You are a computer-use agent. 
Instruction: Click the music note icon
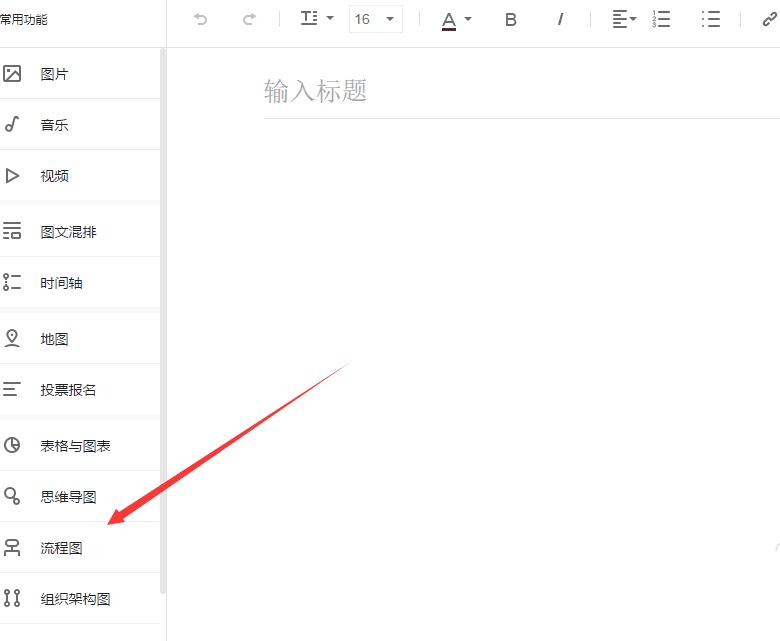click(x=12, y=124)
